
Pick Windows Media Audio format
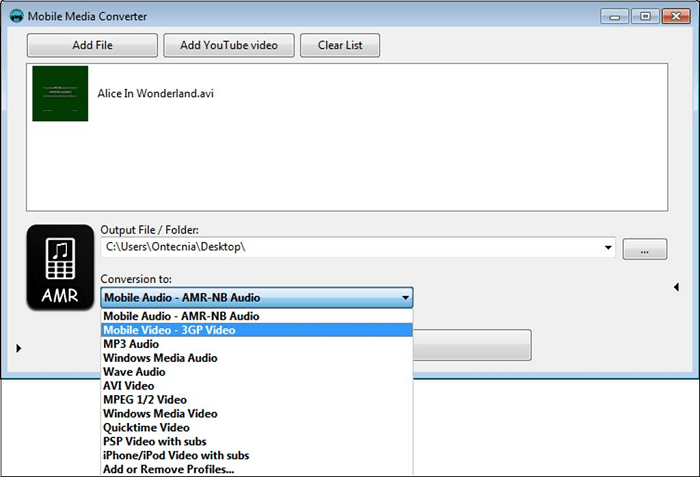(x=257, y=358)
